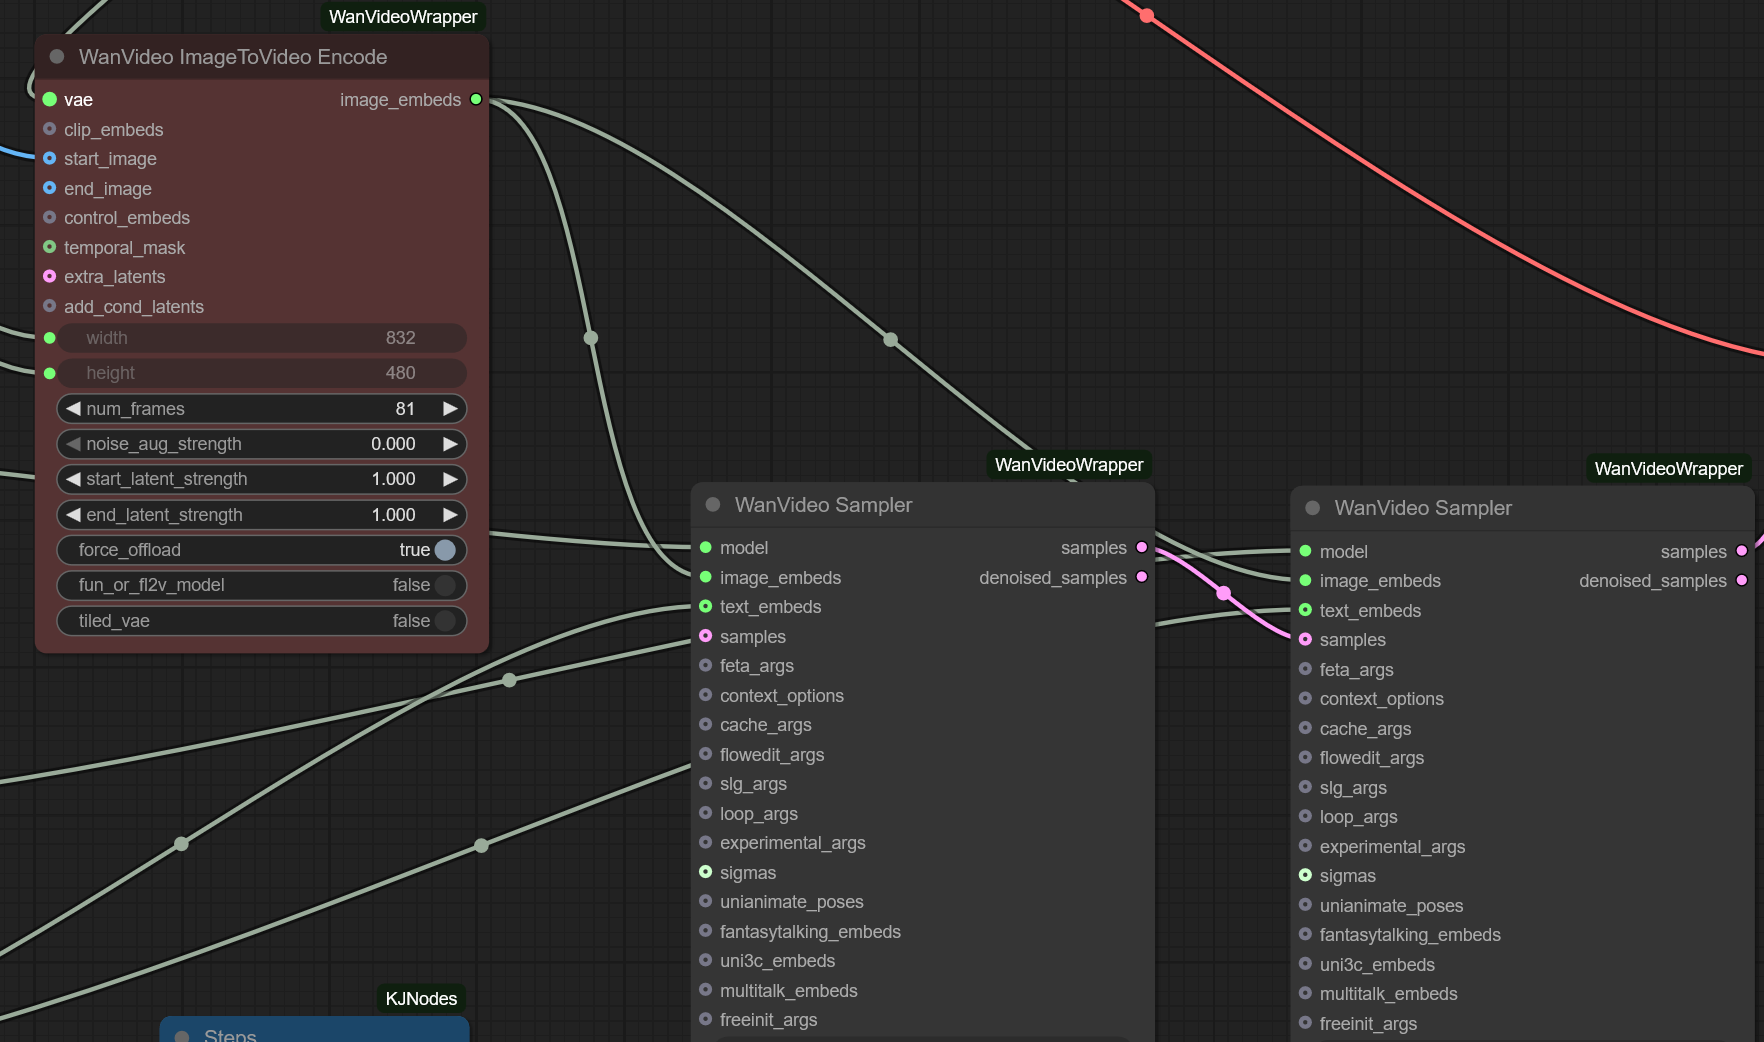Click the clip_embeds input socket
Screen dimensions: 1764x1042
point(50,129)
